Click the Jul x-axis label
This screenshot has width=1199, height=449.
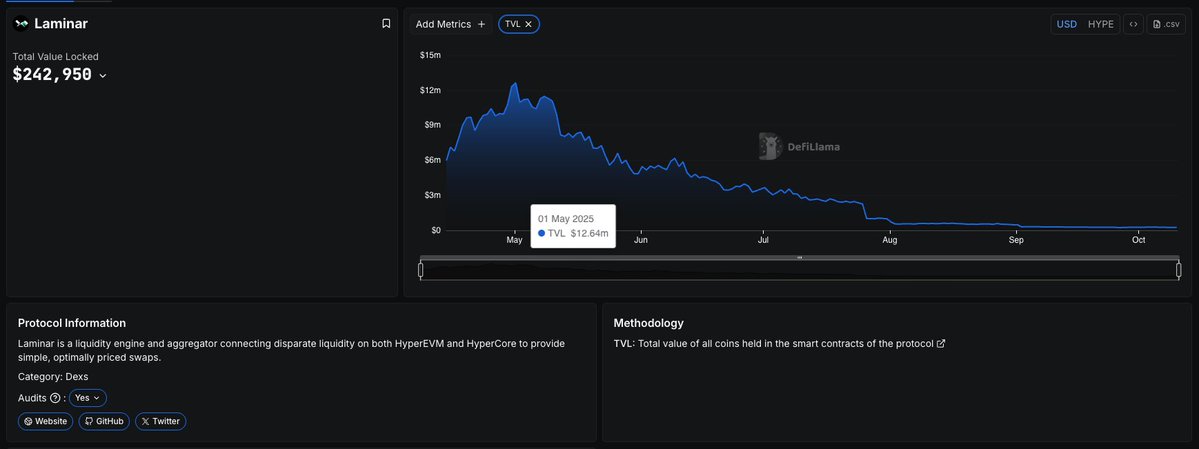point(763,240)
